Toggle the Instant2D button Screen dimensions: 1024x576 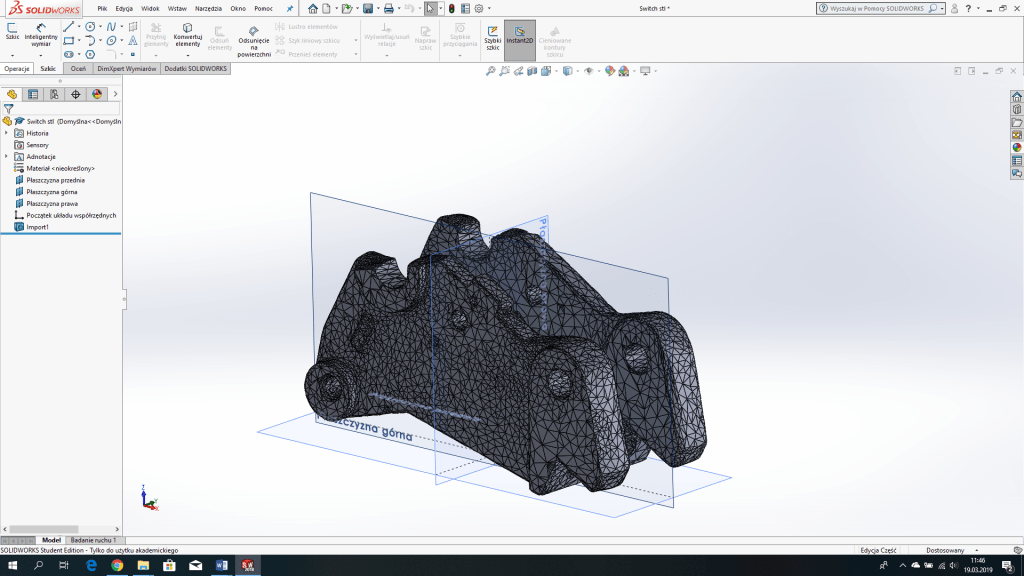click(x=519, y=36)
